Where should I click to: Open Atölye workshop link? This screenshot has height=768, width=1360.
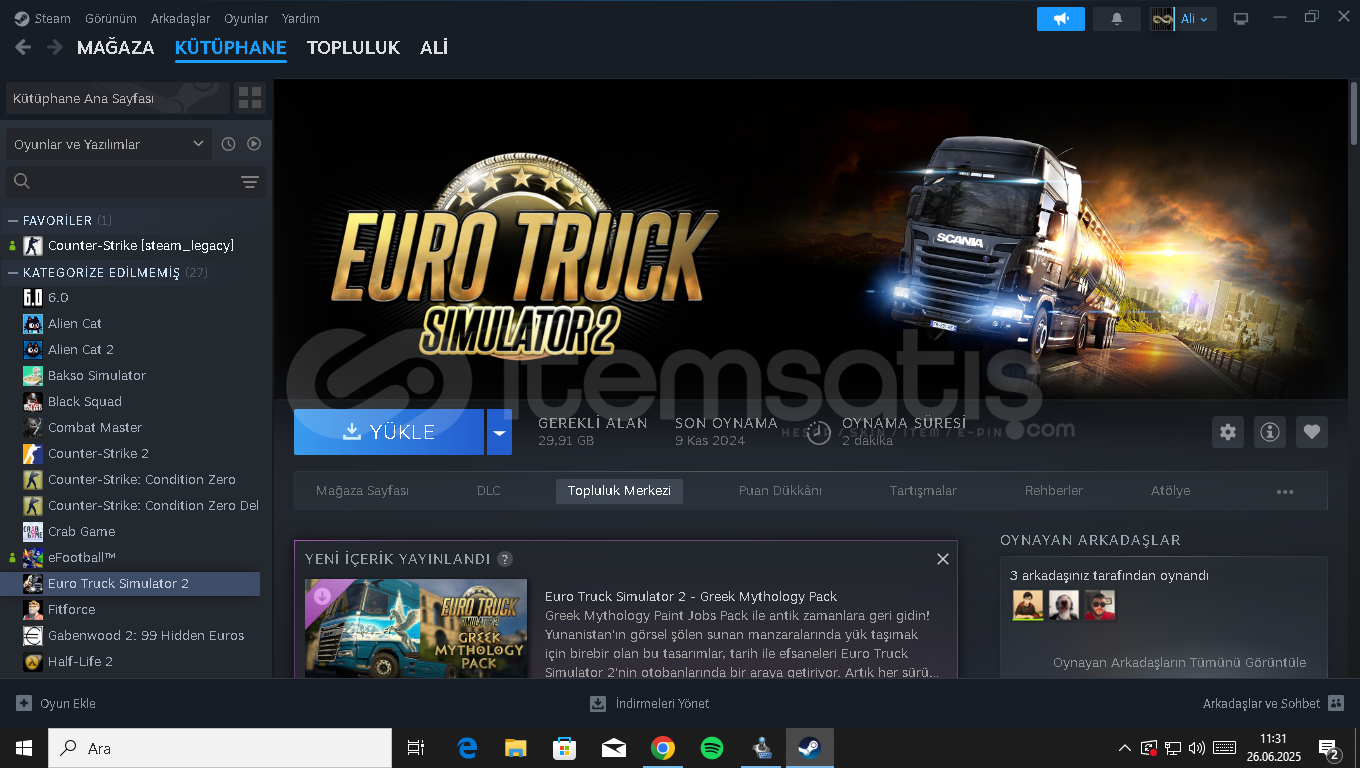[x=1170, y=491]
